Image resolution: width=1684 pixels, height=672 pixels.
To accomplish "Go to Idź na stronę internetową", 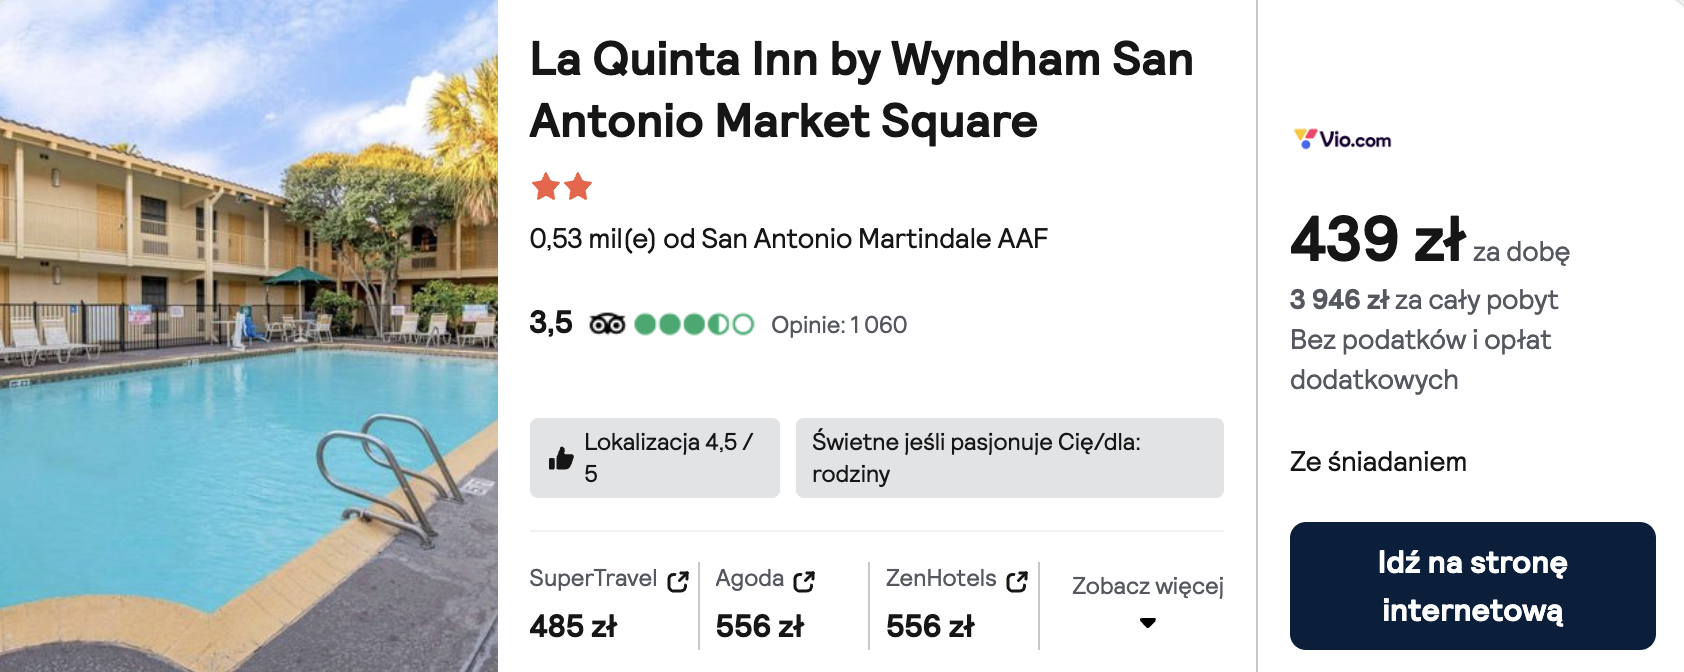I will click(1473, 586).
